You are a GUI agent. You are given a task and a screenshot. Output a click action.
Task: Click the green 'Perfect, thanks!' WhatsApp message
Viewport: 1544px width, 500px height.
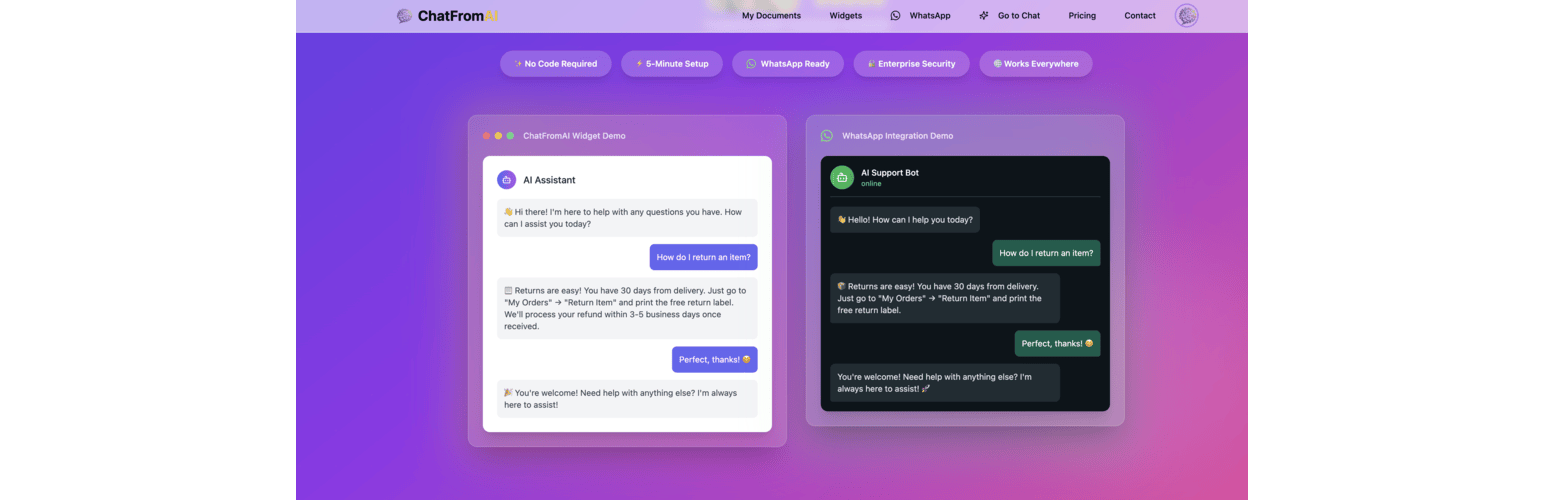tap(1057, 344)
